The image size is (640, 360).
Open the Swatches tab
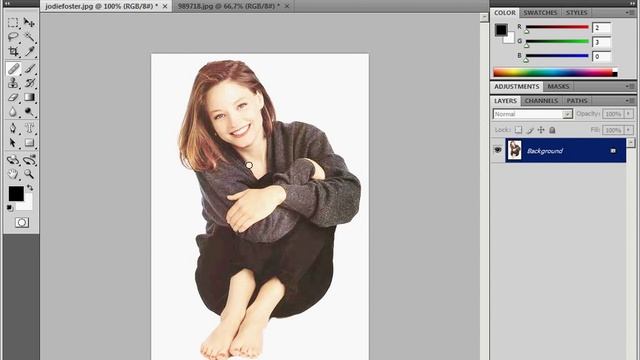540,13
